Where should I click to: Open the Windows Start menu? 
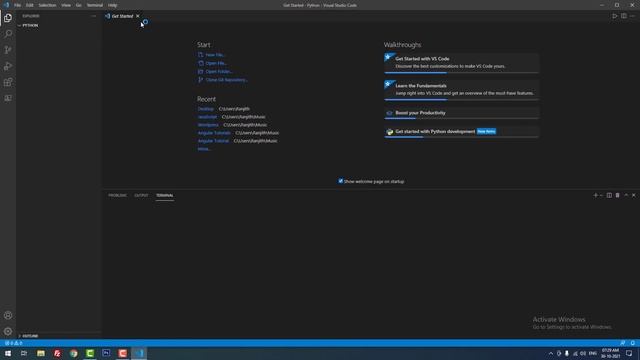click(x=8, y=353)
